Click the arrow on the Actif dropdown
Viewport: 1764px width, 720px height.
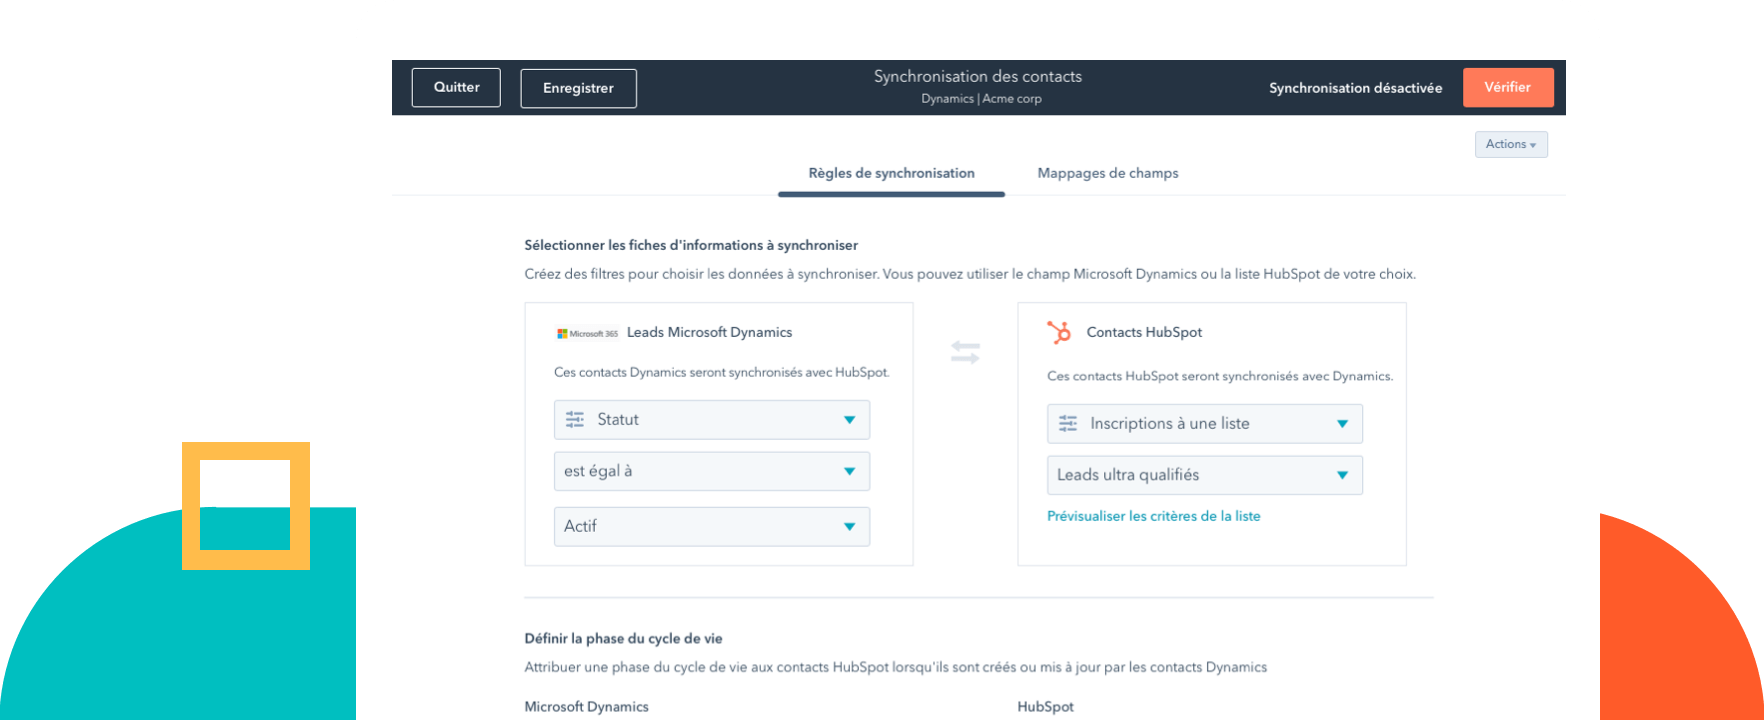point(849,527)
